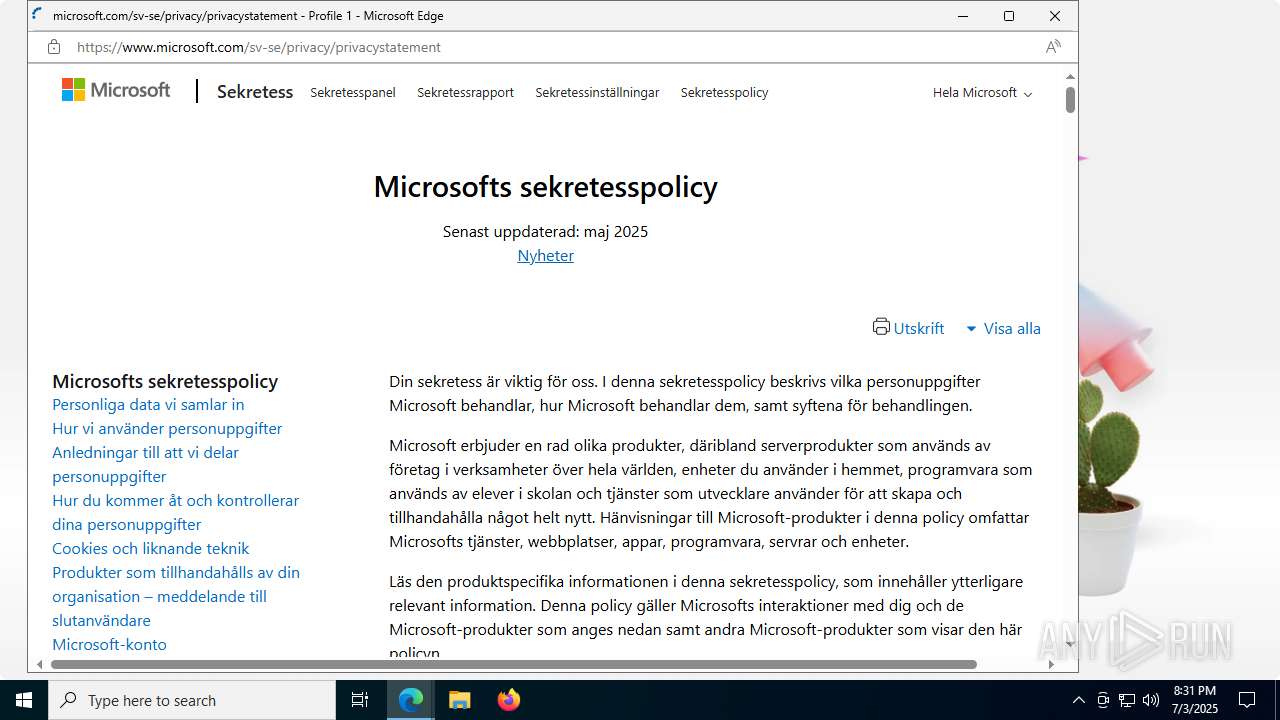Click the Microsofts sekretesspolicy sidebar heading
1280x720 pixels.
(165, 381)
